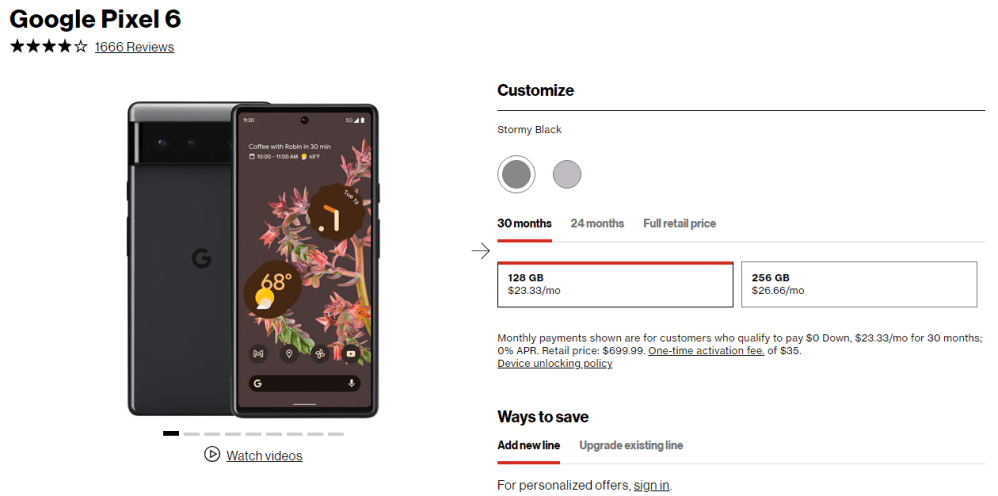Click the right arrow icon near storage options

[x=480, y=250]
